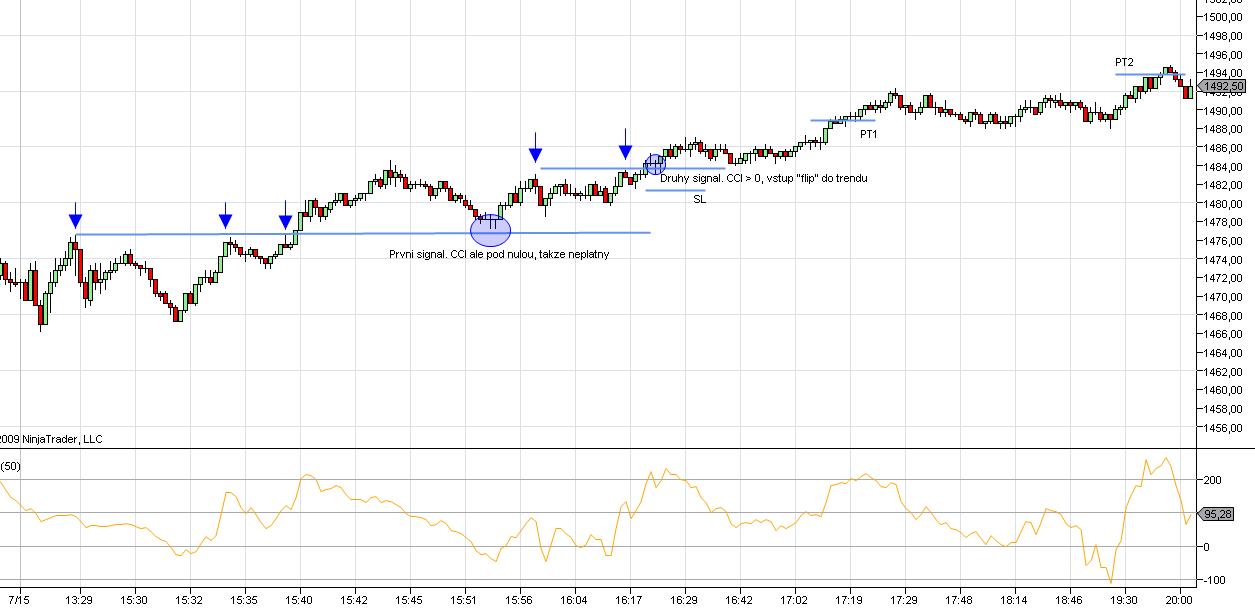Click the -100 level on CCI axis
This screenshot has height=612, width=1255.
[x=1214, y=581]
